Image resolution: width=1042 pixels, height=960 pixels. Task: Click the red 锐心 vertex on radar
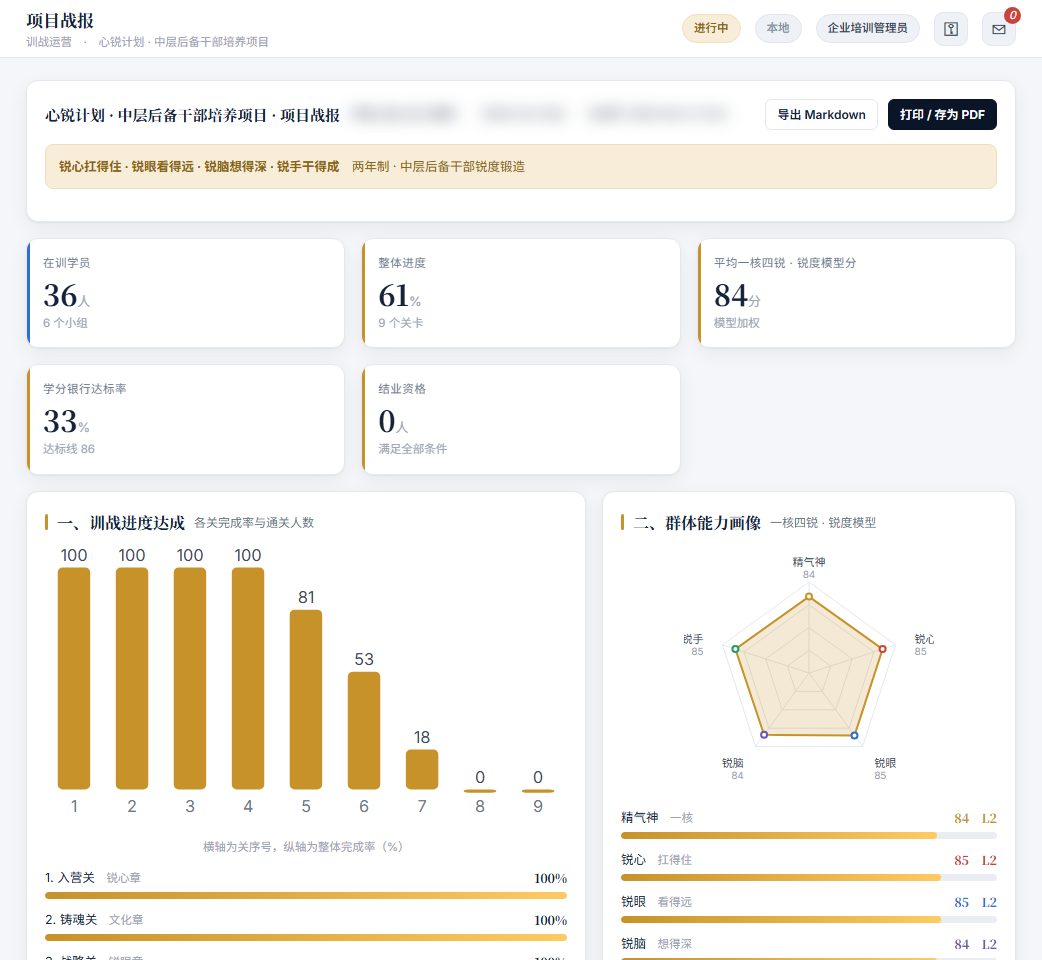883,649
